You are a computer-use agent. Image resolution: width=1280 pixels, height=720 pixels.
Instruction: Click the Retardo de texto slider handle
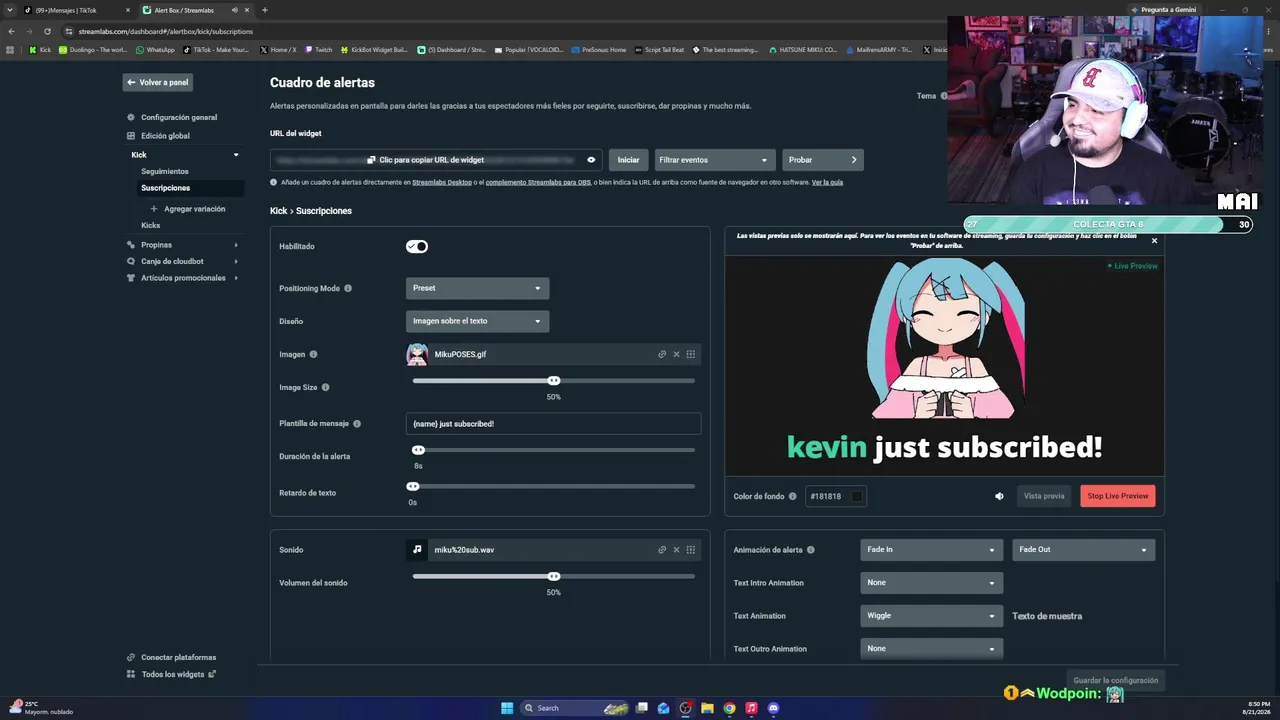click(x=413, y=487)
